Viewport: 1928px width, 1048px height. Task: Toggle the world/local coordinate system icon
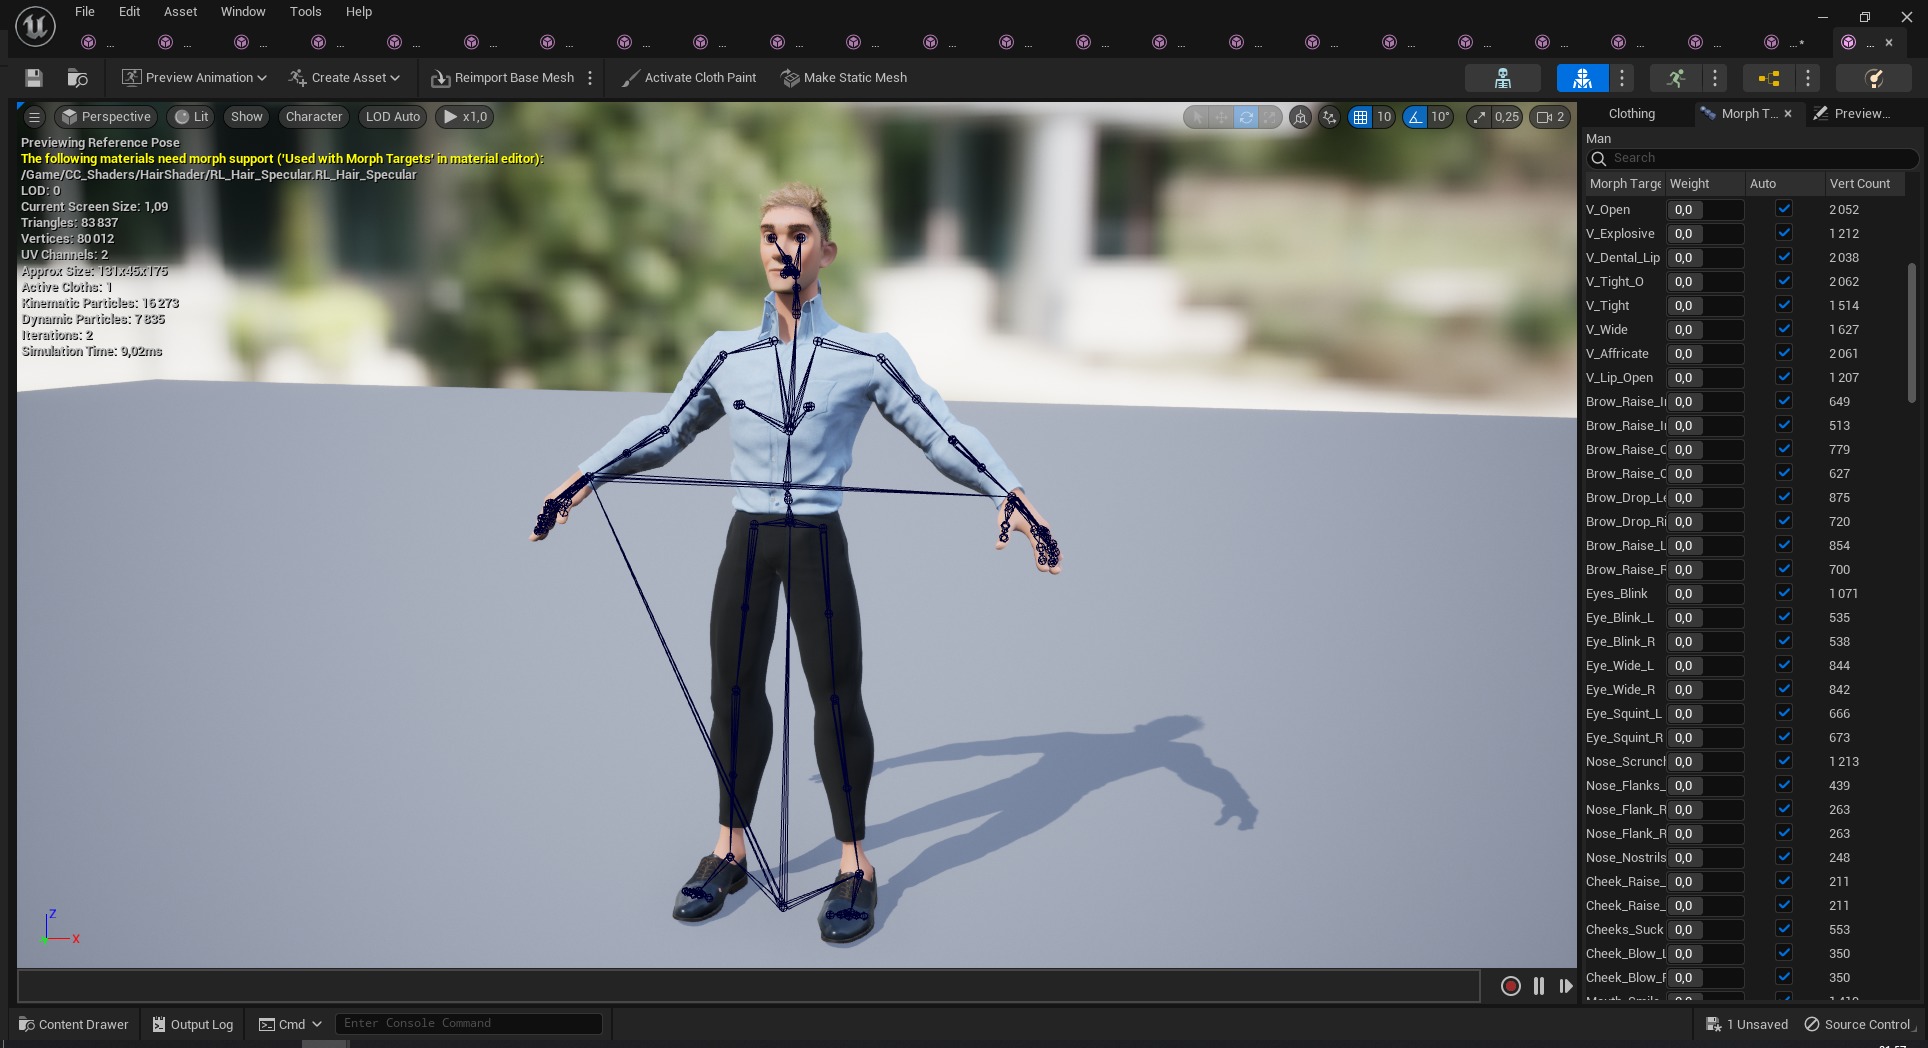click(1300, 117)
